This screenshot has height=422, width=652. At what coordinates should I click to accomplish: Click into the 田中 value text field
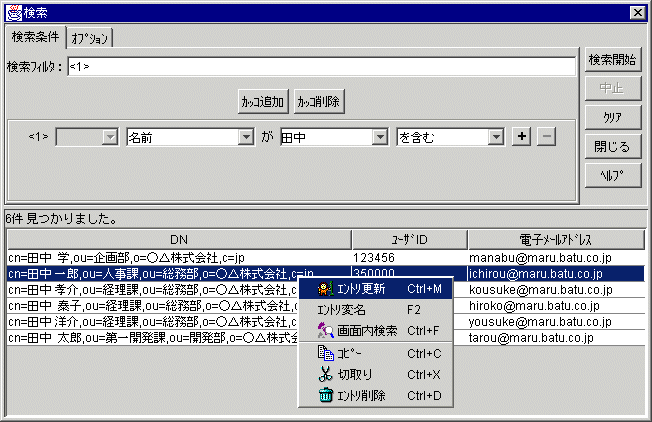[x=326, y=137]
